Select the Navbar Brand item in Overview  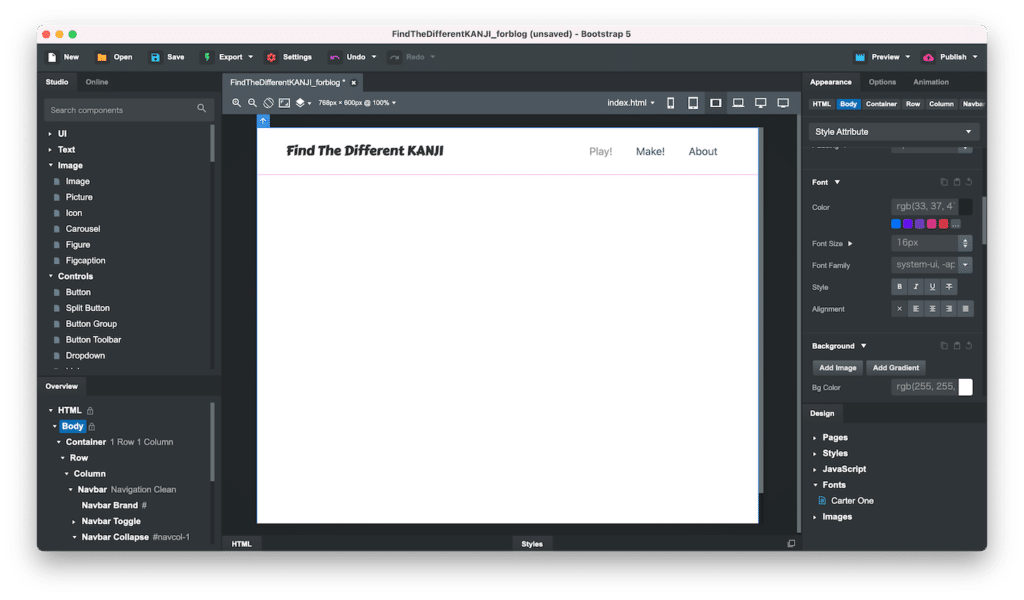point(109,505)
